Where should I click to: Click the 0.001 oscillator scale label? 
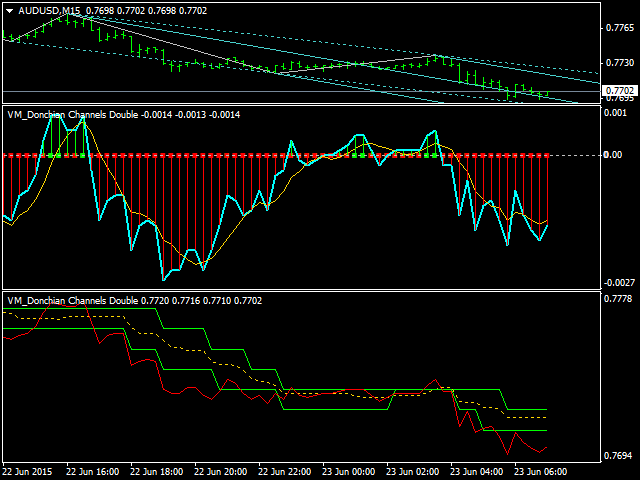click(x=615, y=113)
